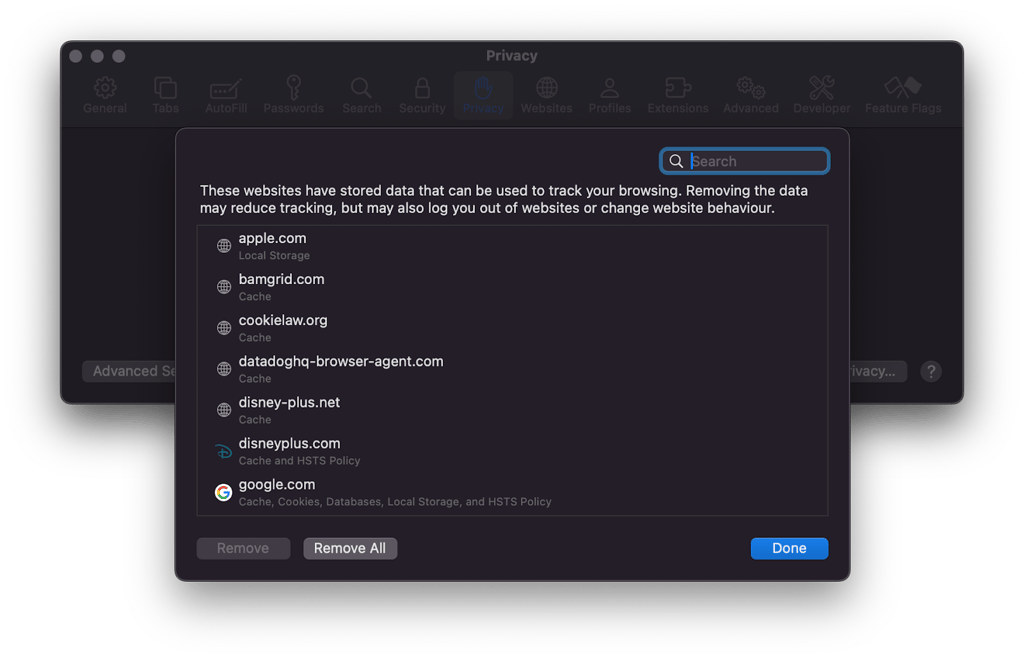Open the help question mark button
Screen dimensions: 1024x661
pos(931,372)
